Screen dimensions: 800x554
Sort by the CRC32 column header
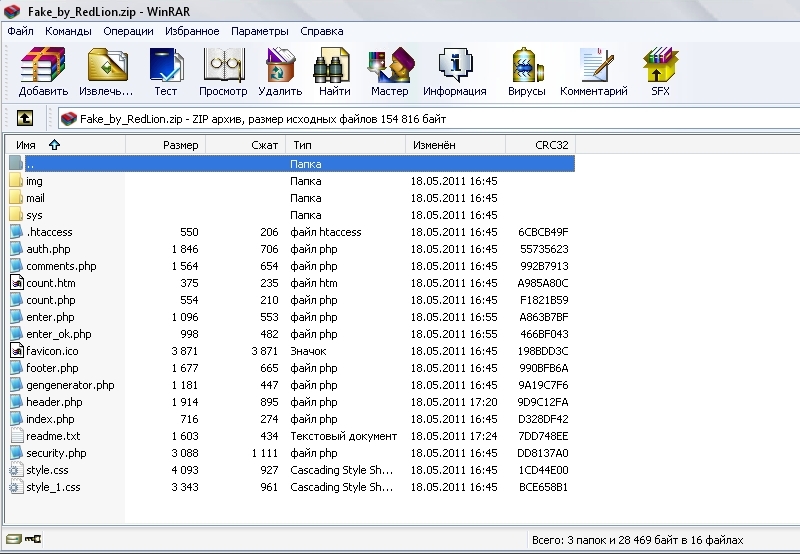pyautogui.click(x=540, y=145)
